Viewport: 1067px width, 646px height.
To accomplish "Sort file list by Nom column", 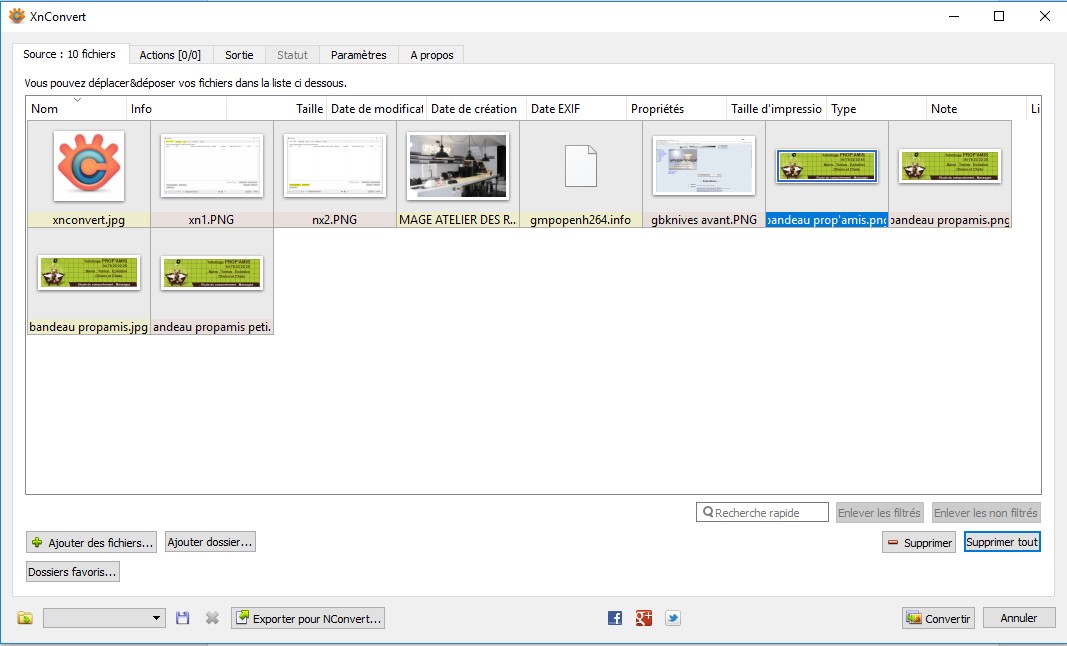I will coord(77,109).
